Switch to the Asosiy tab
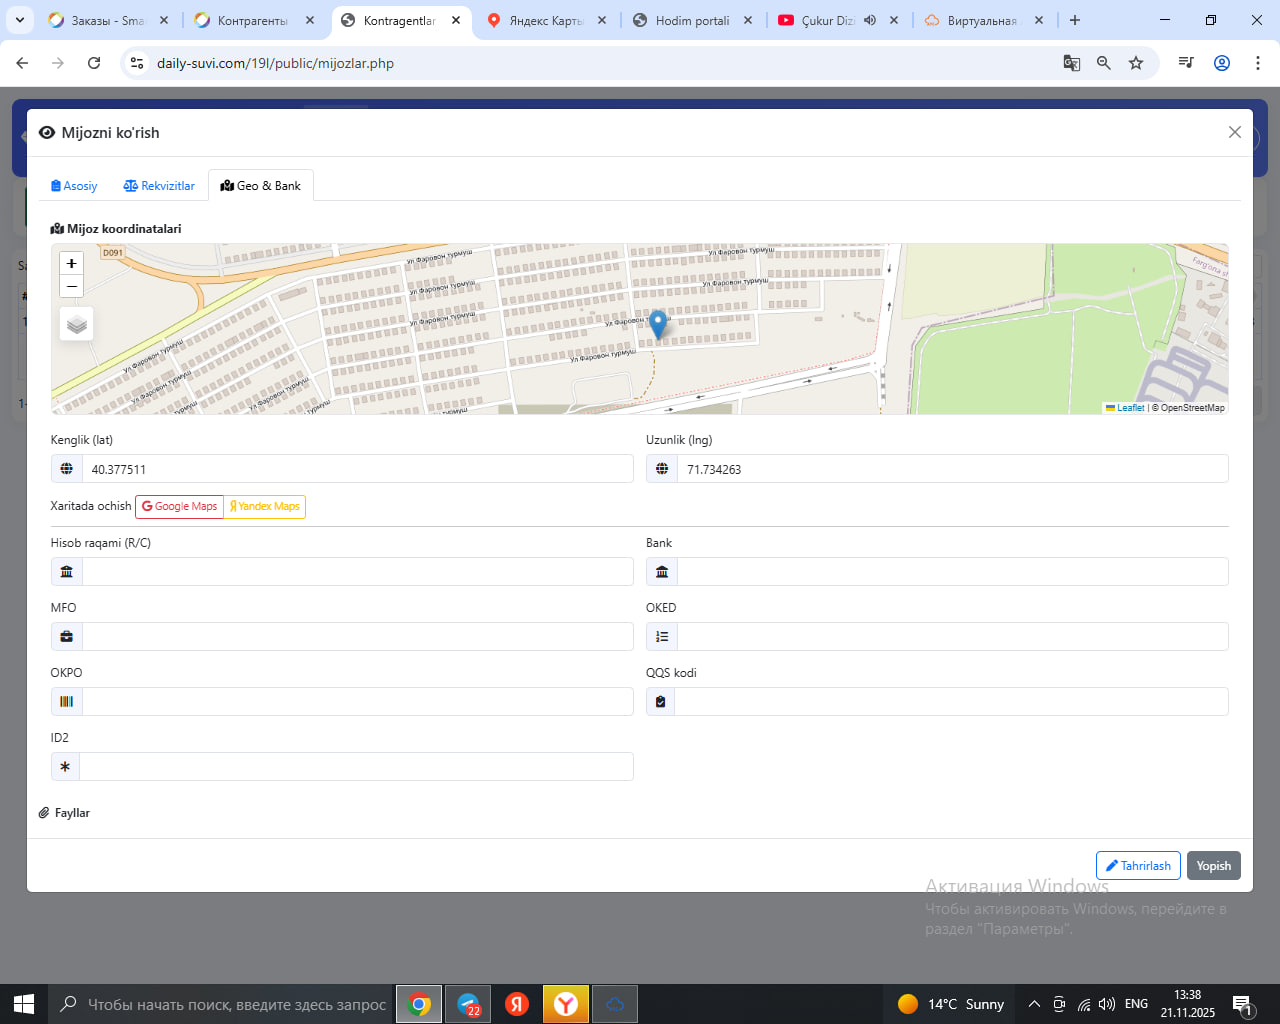 coord(74,186)
